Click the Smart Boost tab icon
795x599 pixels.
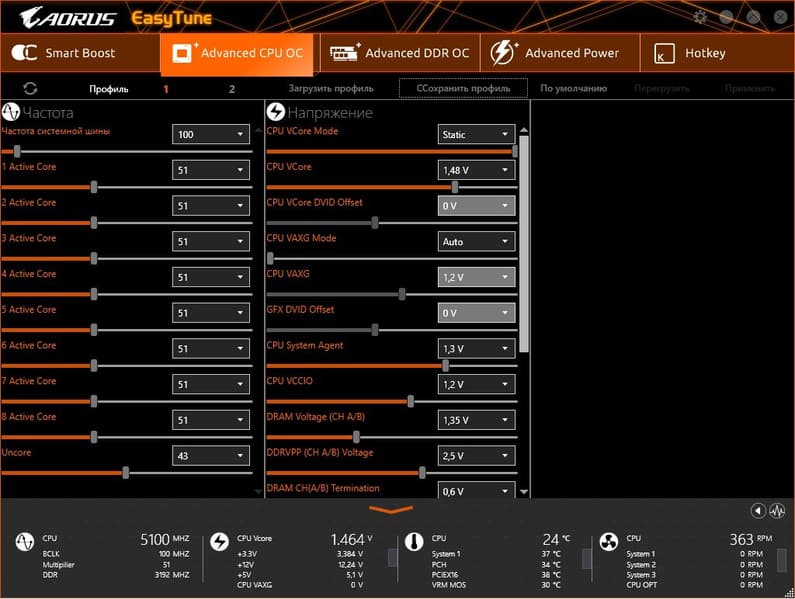tap(24, 53)
